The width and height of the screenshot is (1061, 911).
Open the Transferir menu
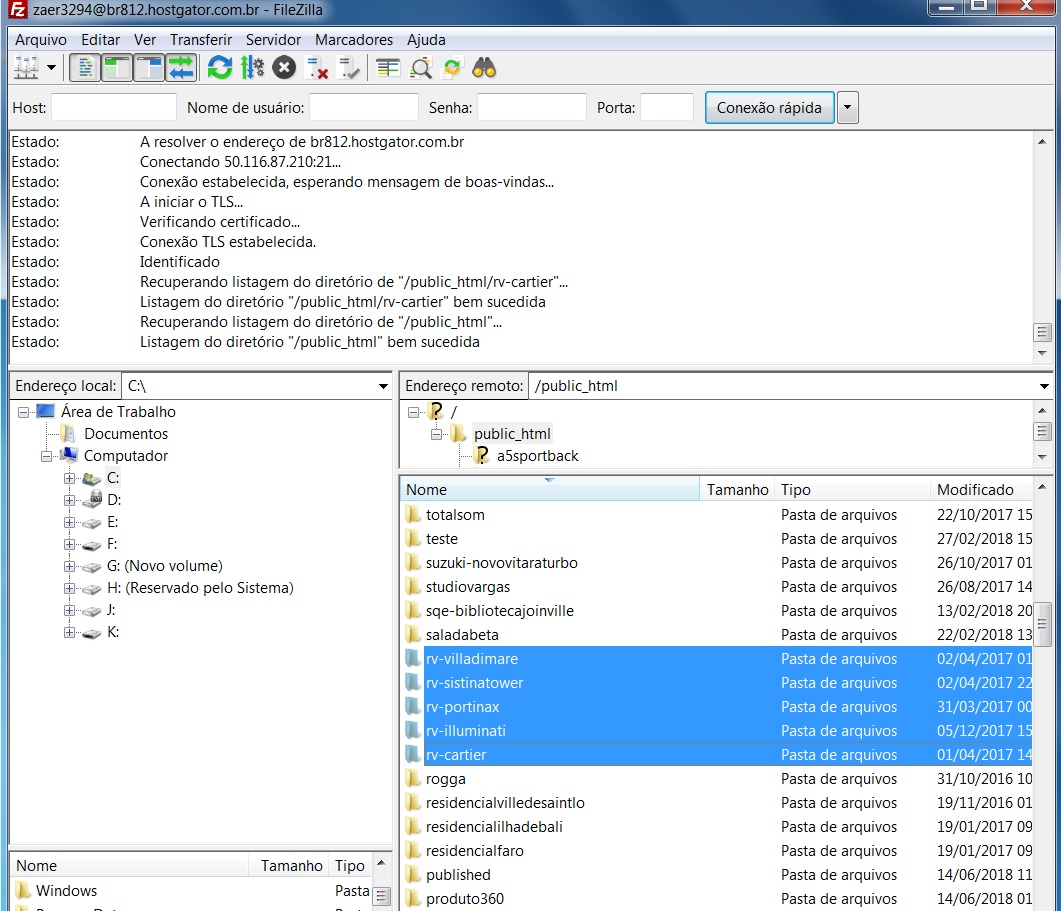(201, 40)
